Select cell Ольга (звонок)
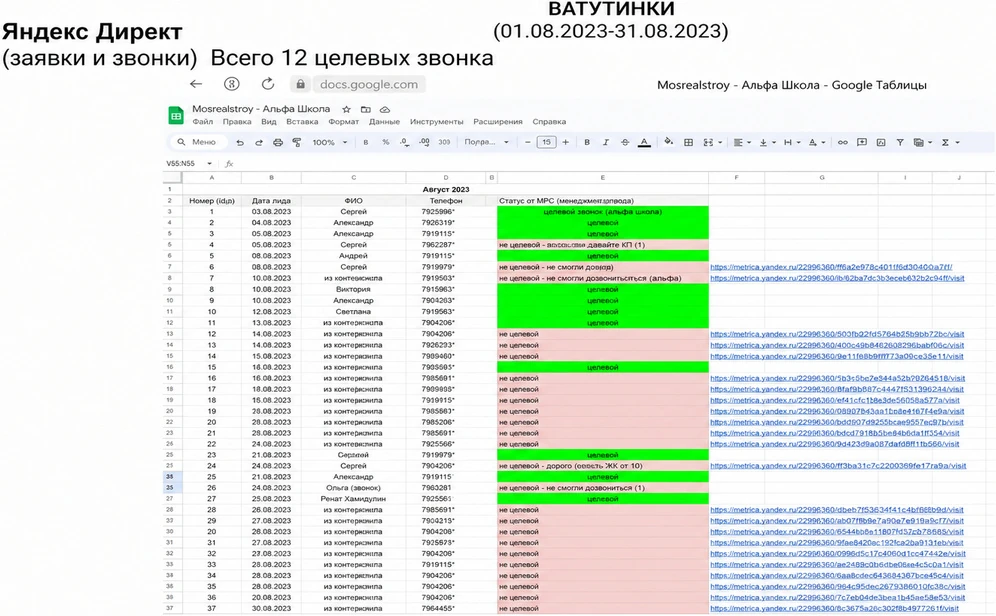This screenshot has height=616, width=996. point(353,488)
